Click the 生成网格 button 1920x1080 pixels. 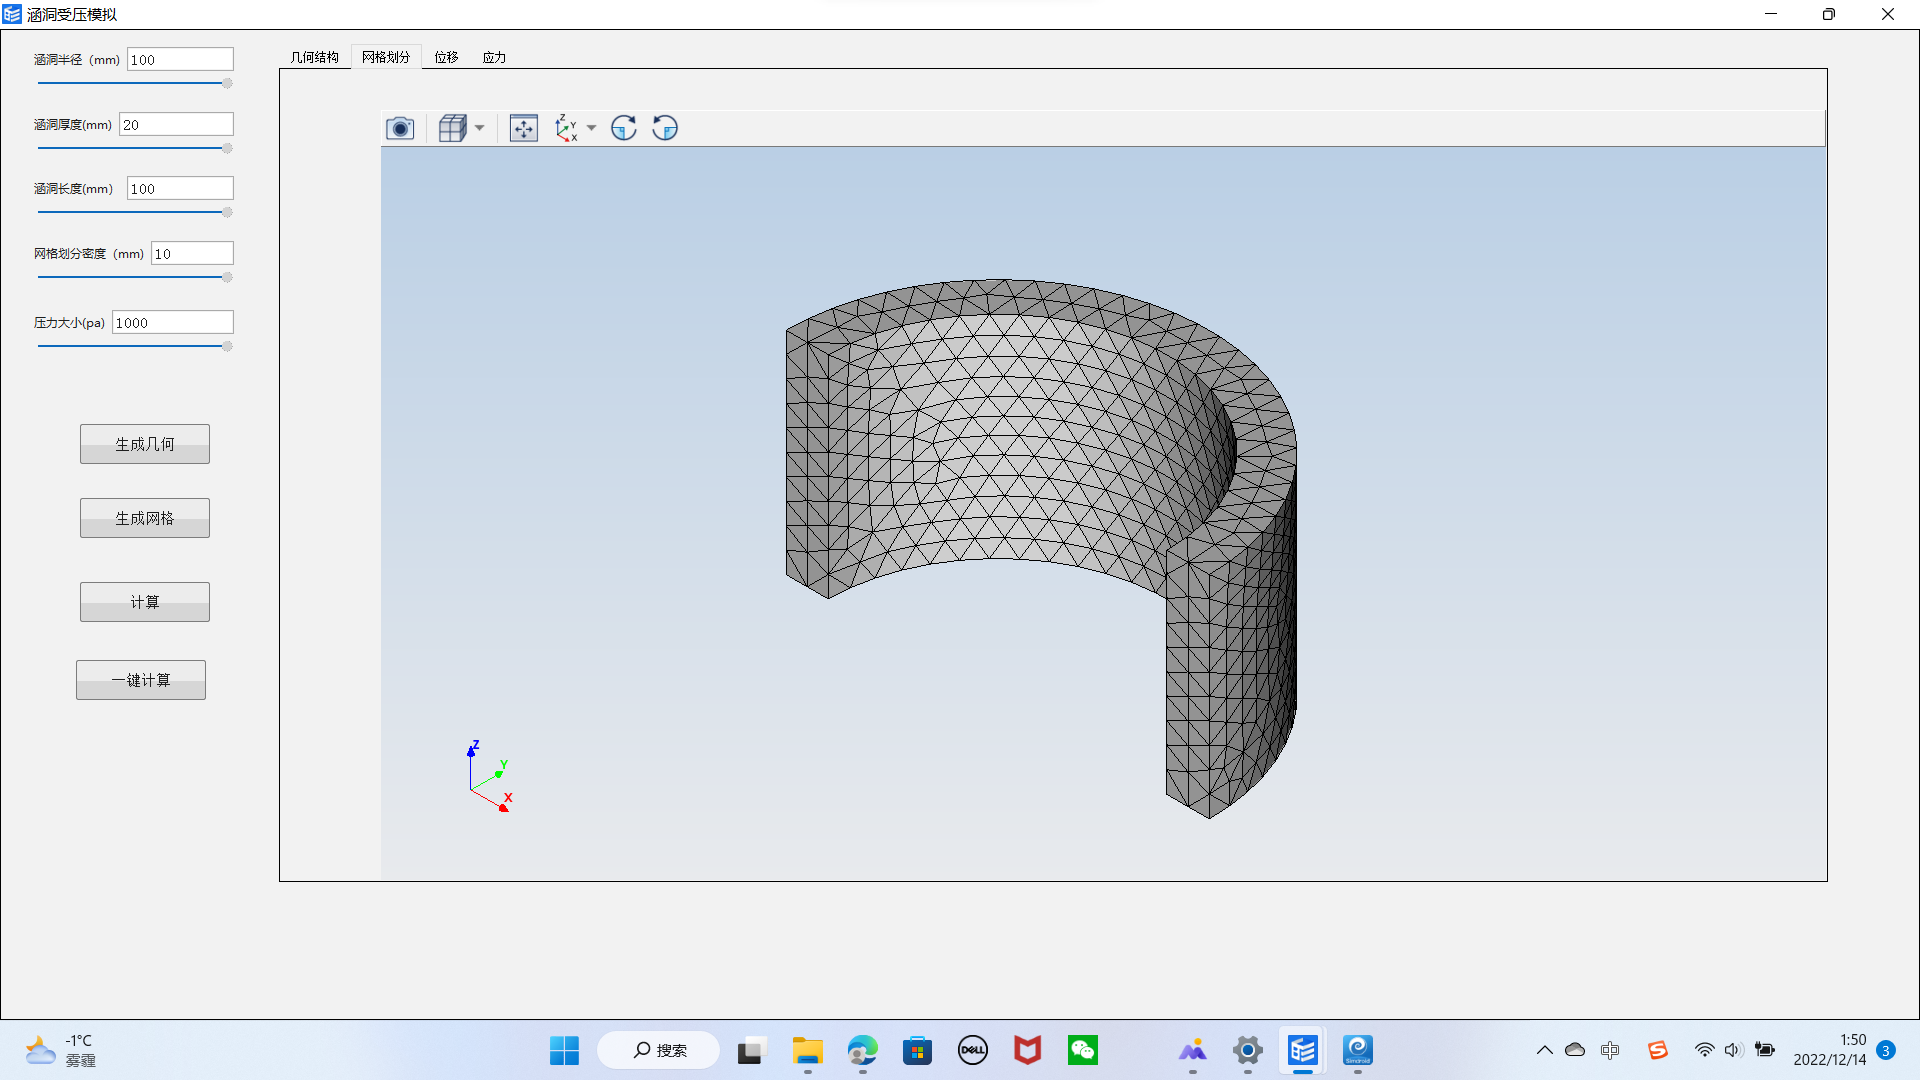[145, 518]
